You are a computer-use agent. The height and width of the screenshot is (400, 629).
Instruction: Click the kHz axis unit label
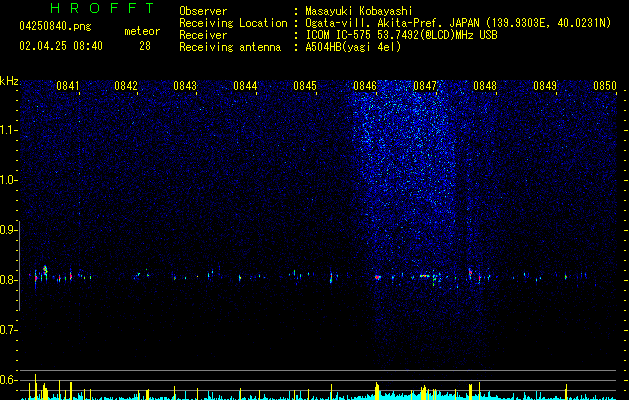point(9,81)
